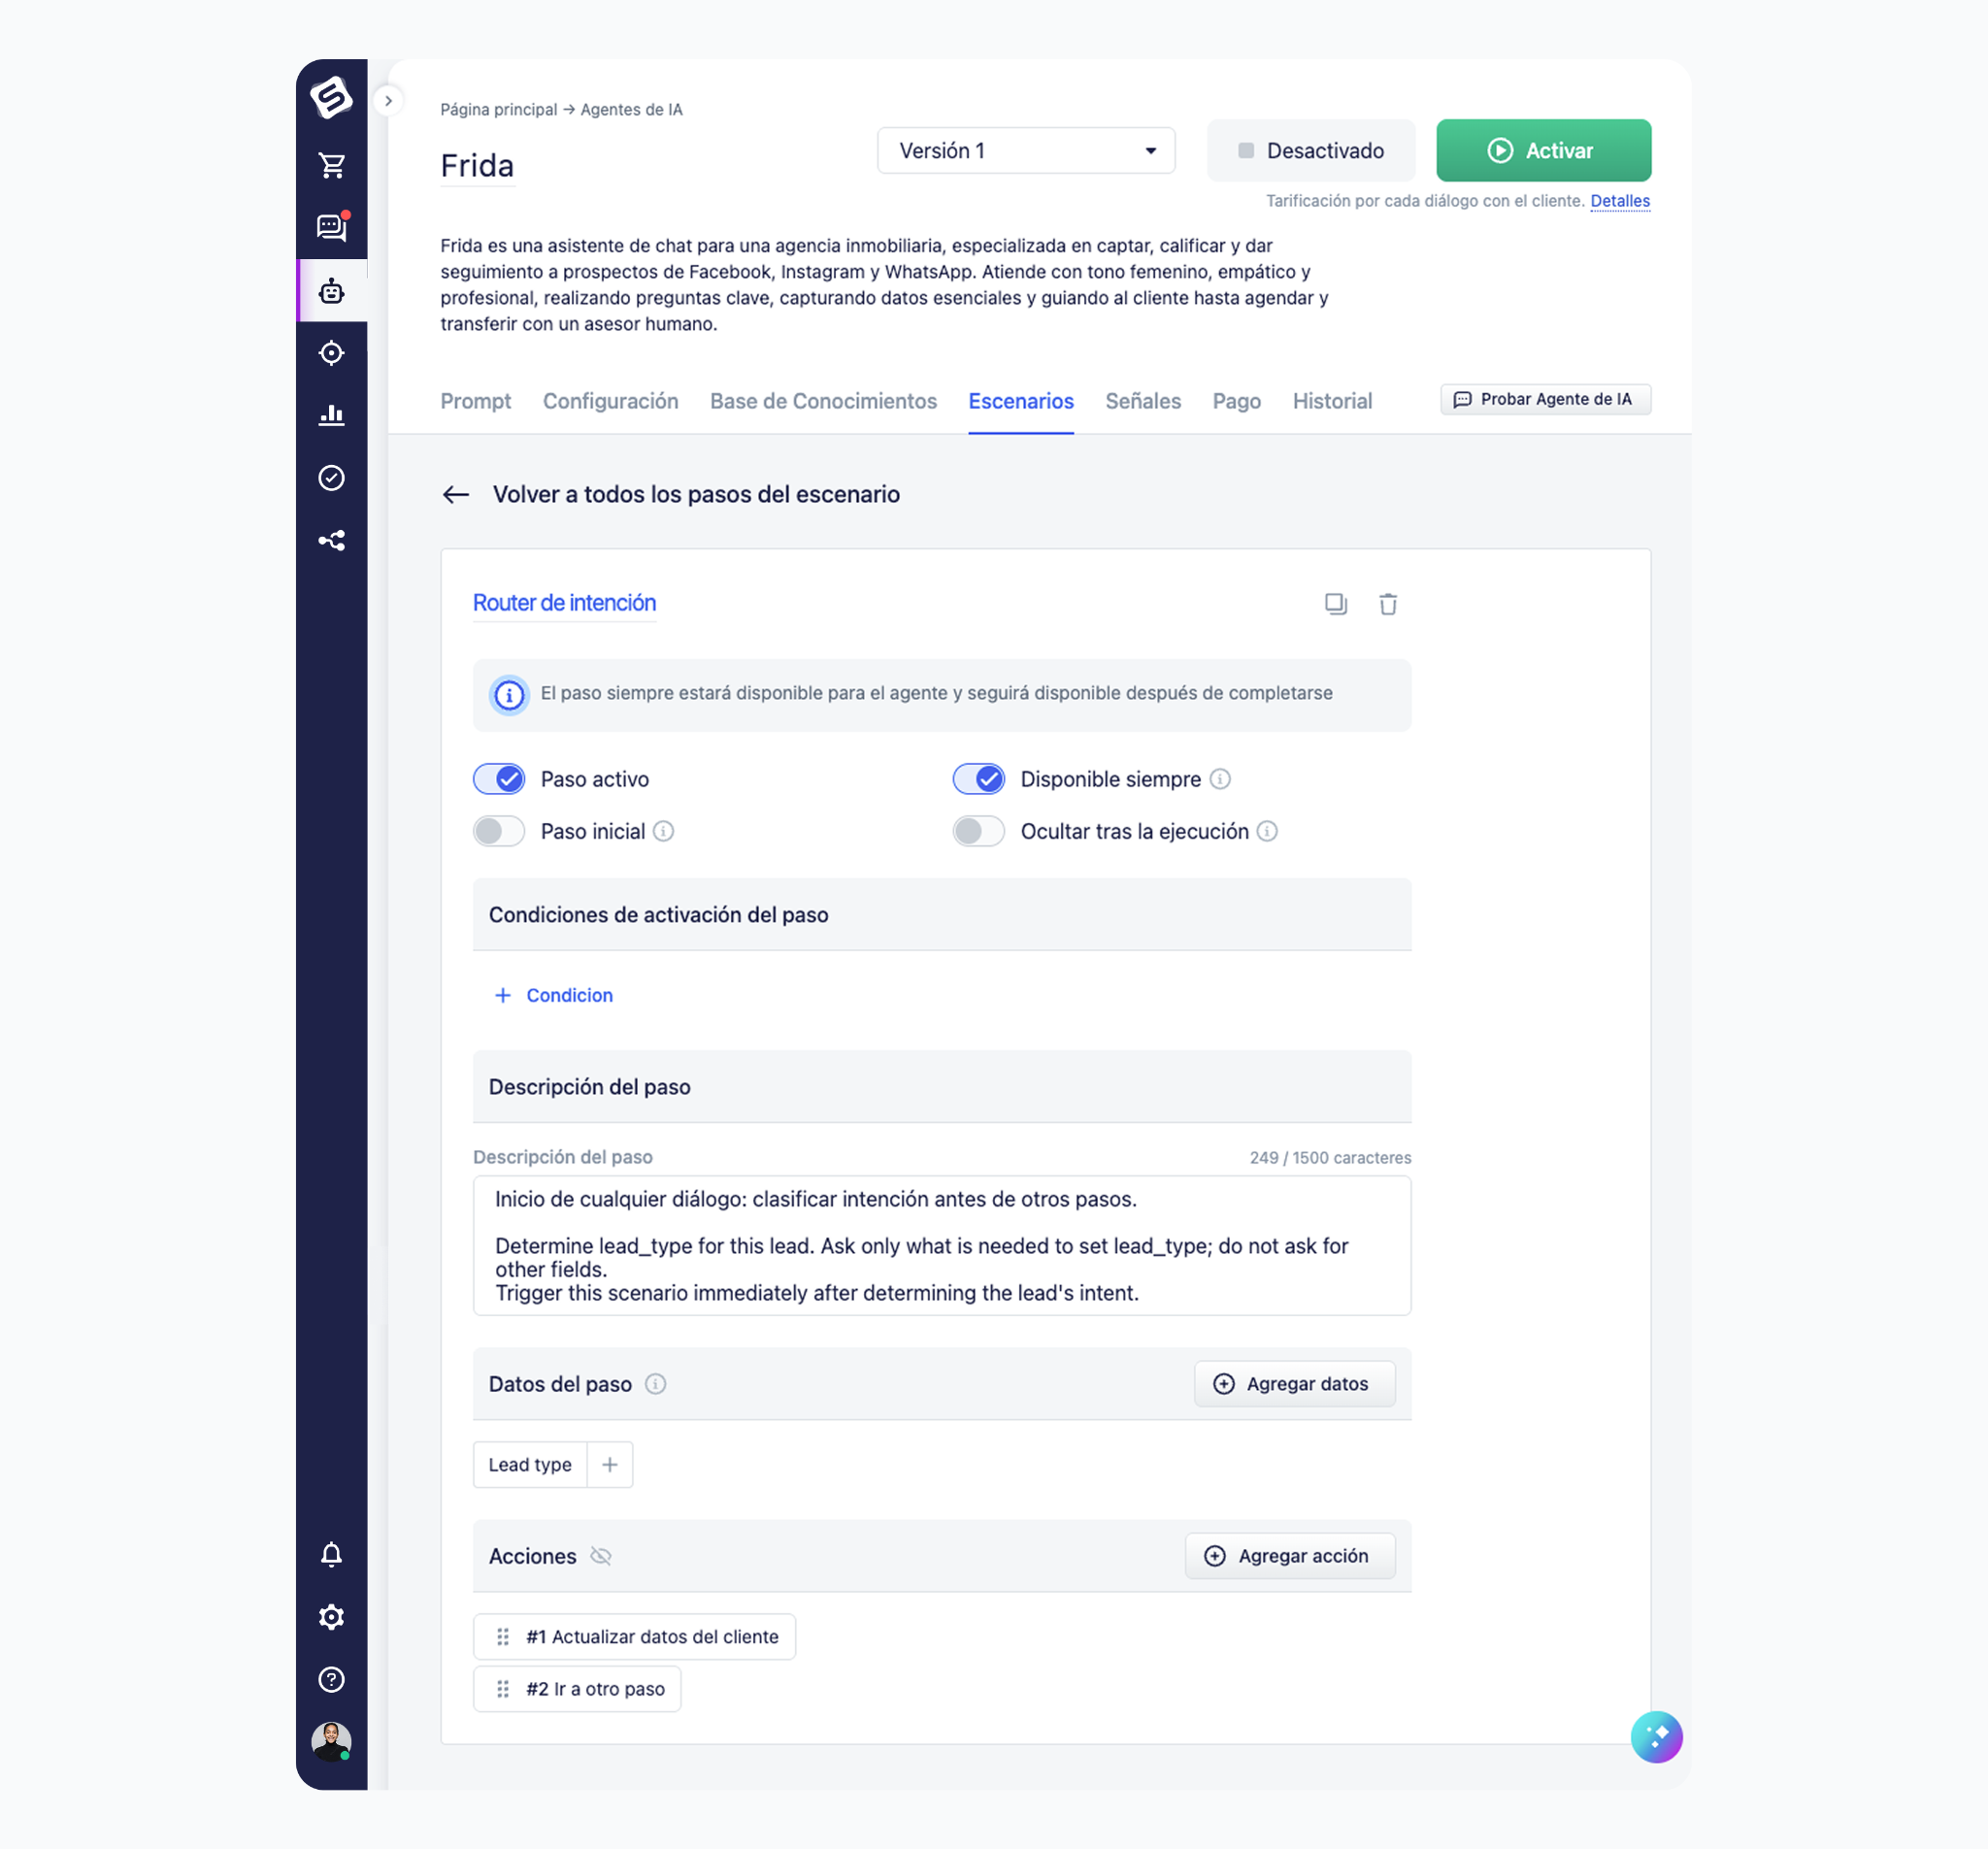1988x1849 pixels.
Task: Enable the Paso inicial switch
Action: pos(499,831)
